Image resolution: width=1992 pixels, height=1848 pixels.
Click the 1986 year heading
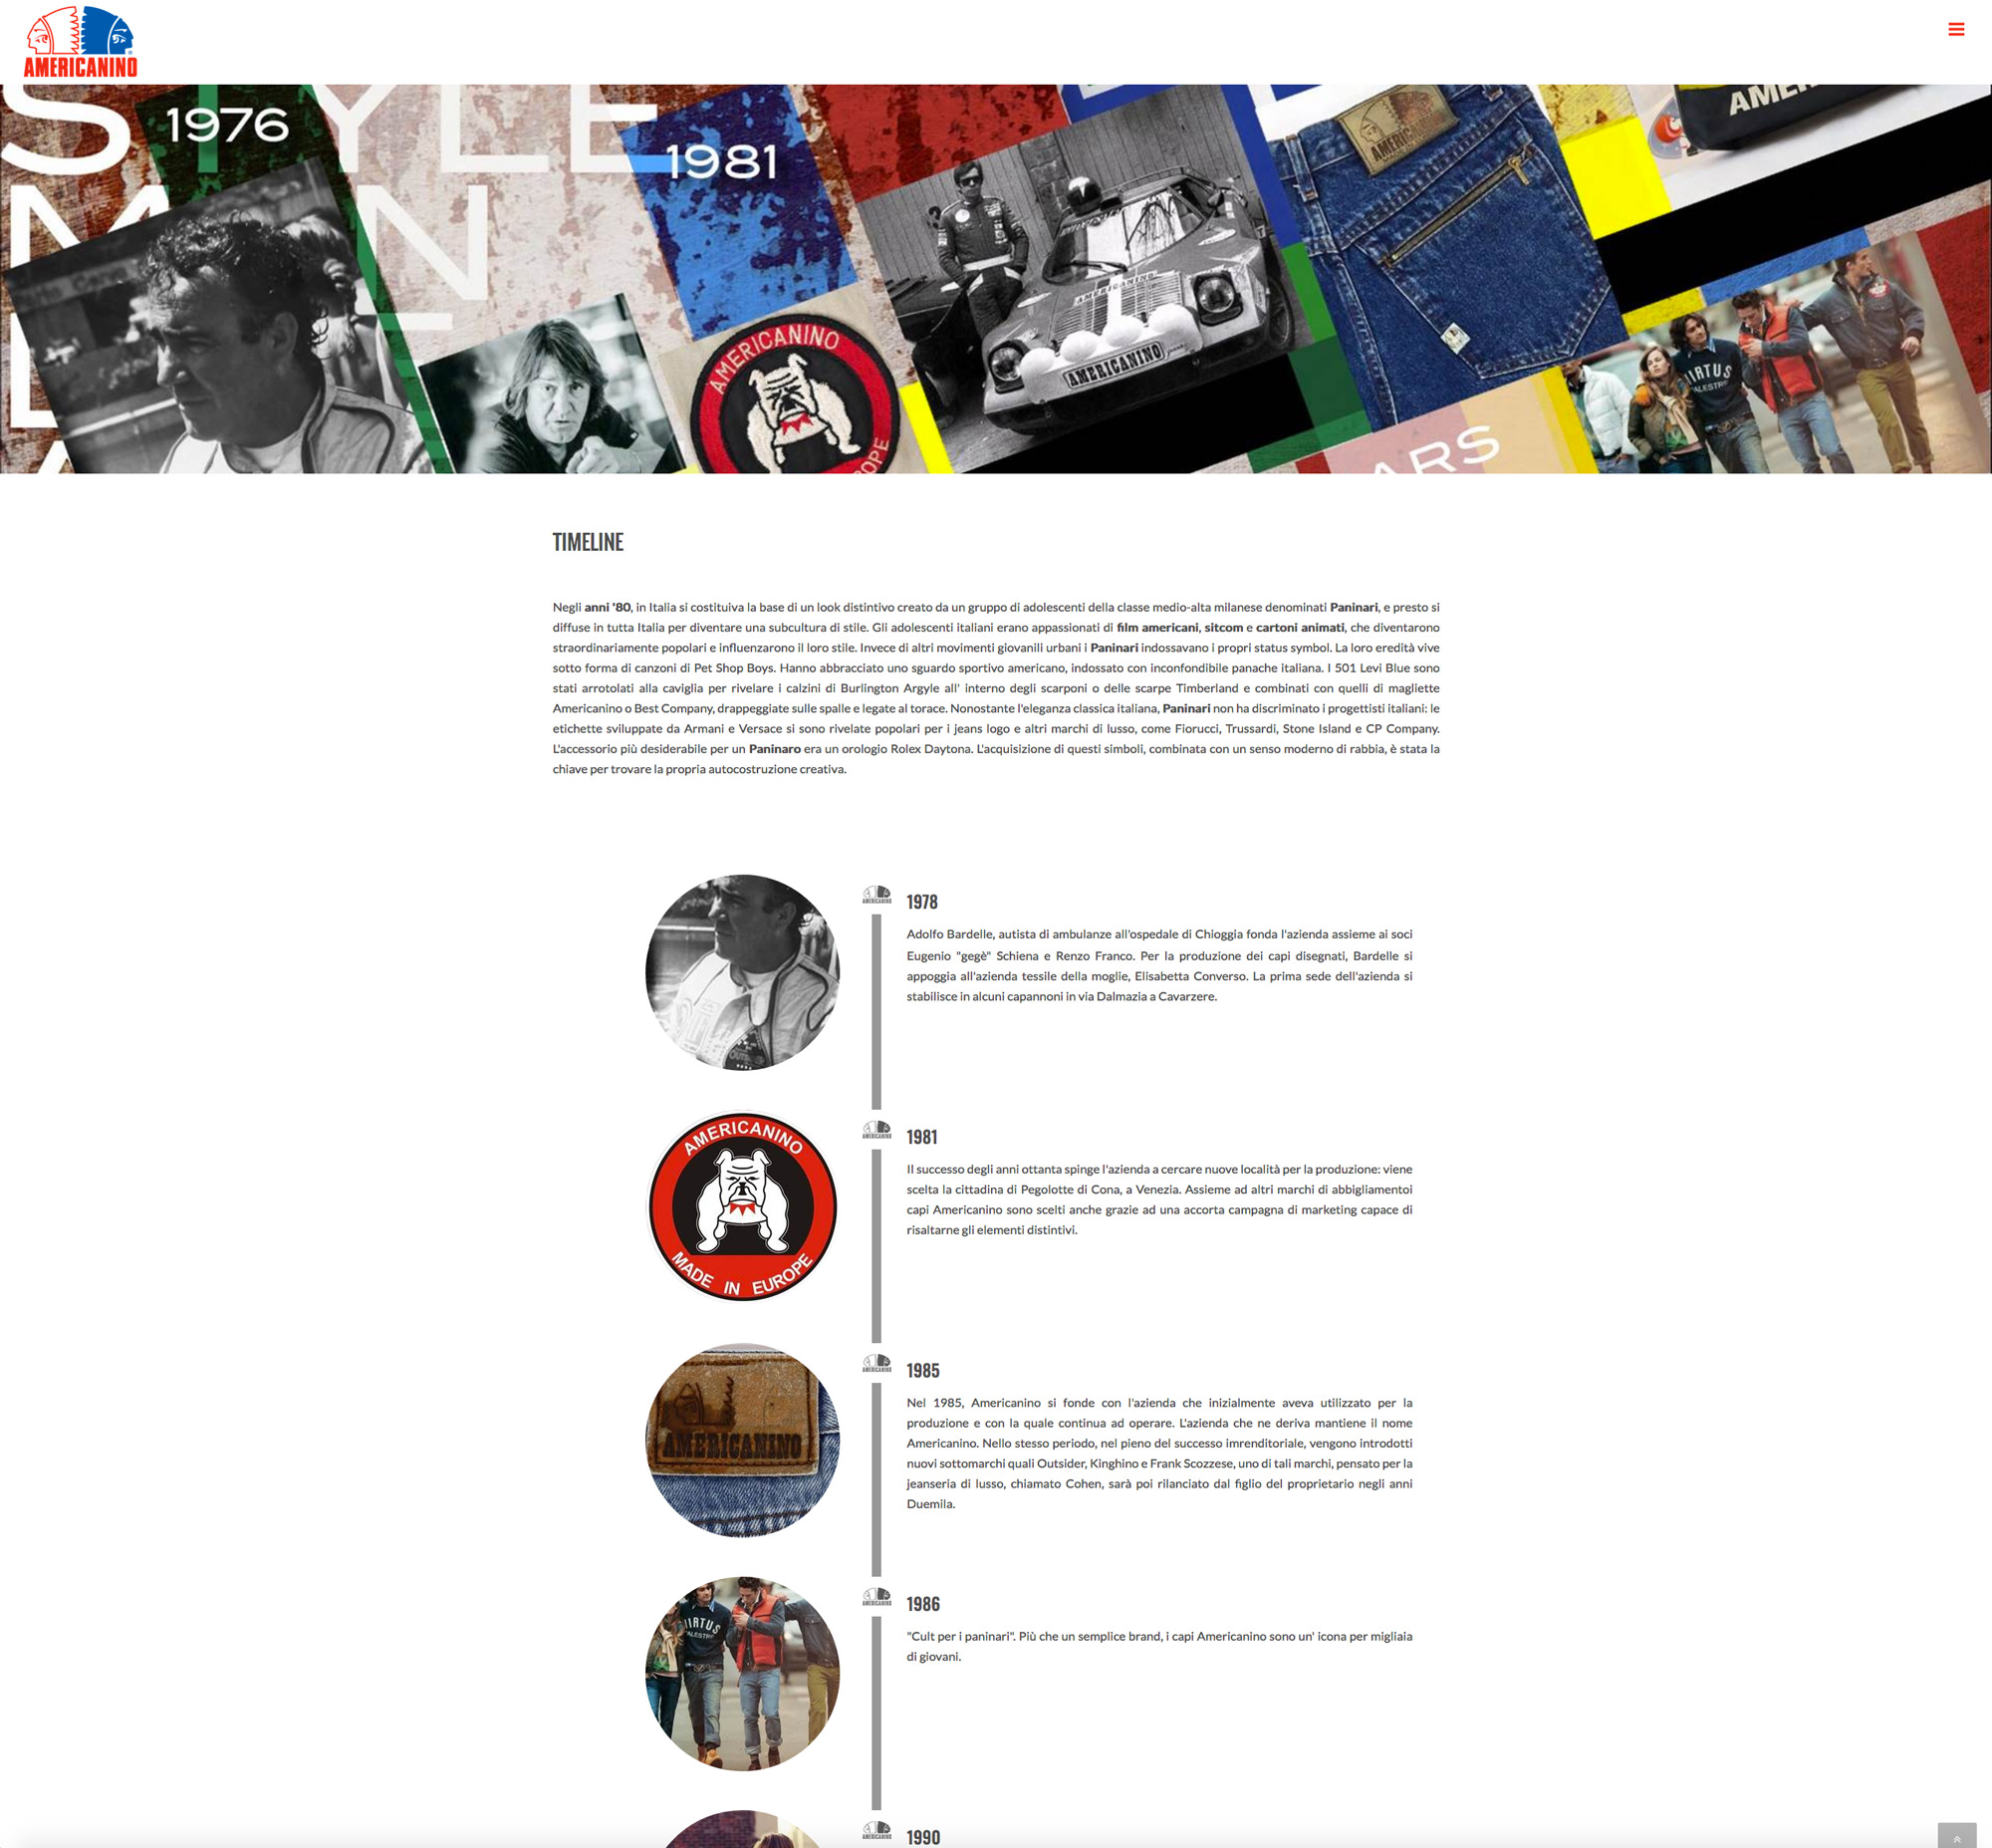coord(923,1604)
